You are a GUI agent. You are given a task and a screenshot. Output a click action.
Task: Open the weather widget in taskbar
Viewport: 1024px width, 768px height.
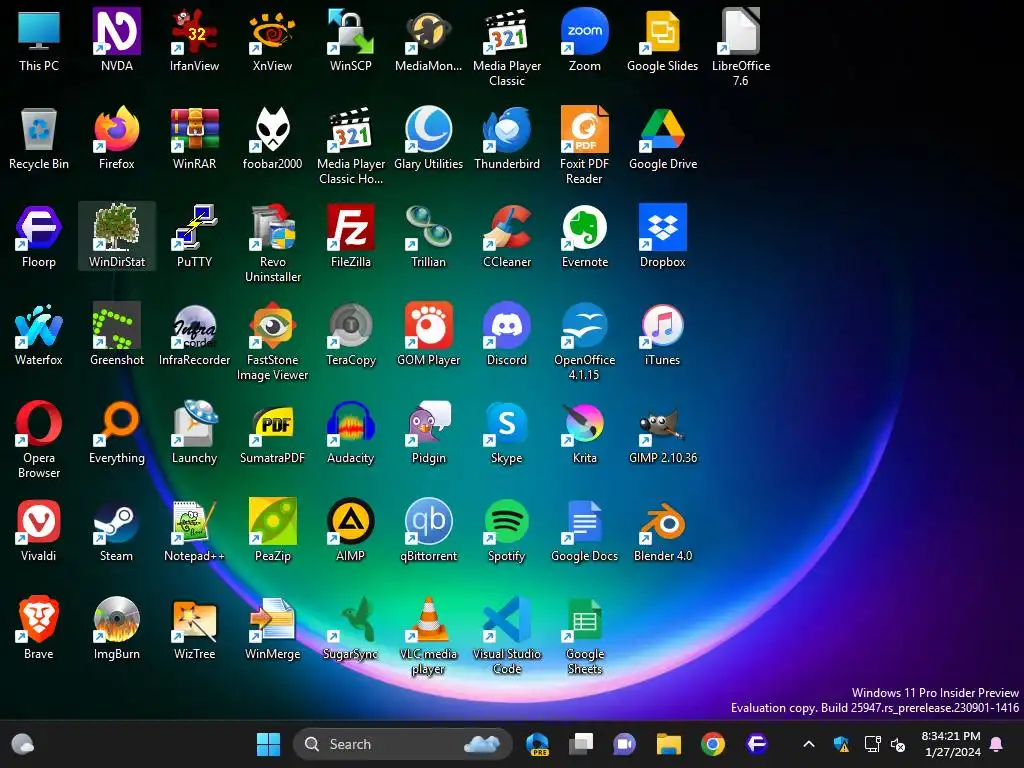[x=23, y=744]
